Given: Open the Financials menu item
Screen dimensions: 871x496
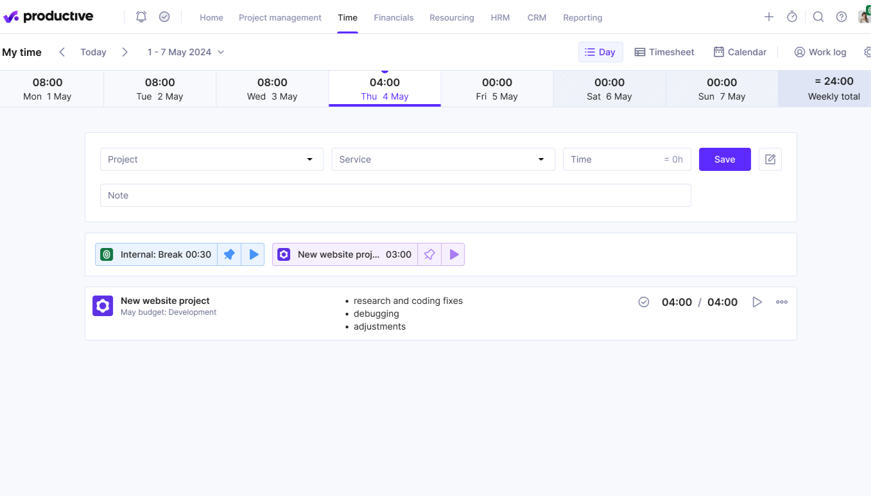Looking at the screenshot, I should tap(393, 18).
